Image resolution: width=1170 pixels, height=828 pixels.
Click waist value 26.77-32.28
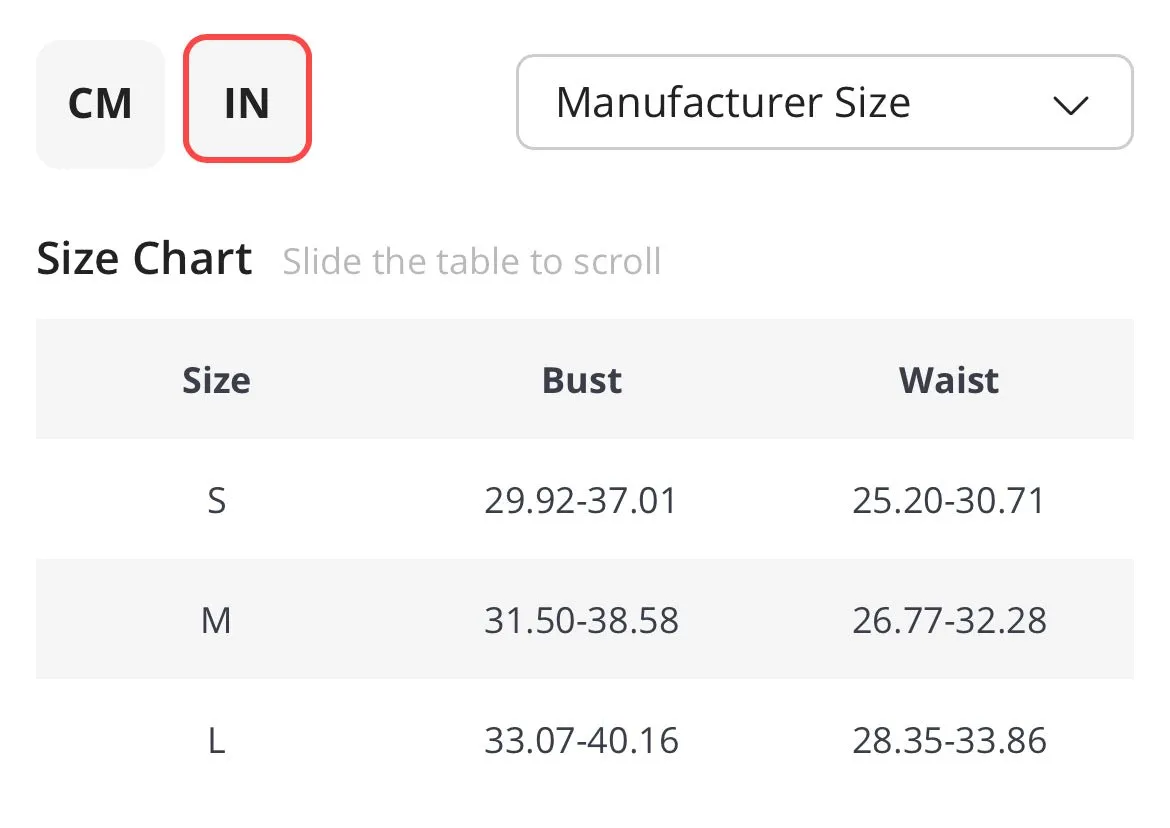[949, 620]
